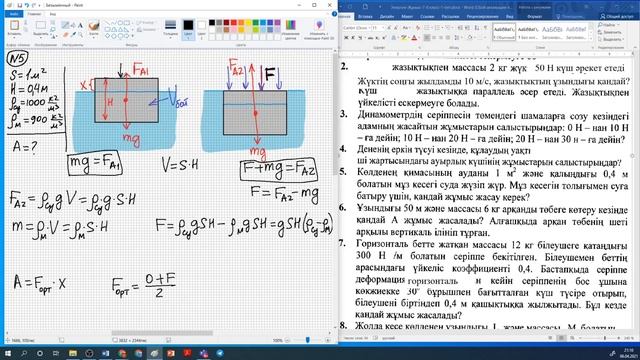Open the Word Design tab
The image size is (640, 360).
pos(387,17)
